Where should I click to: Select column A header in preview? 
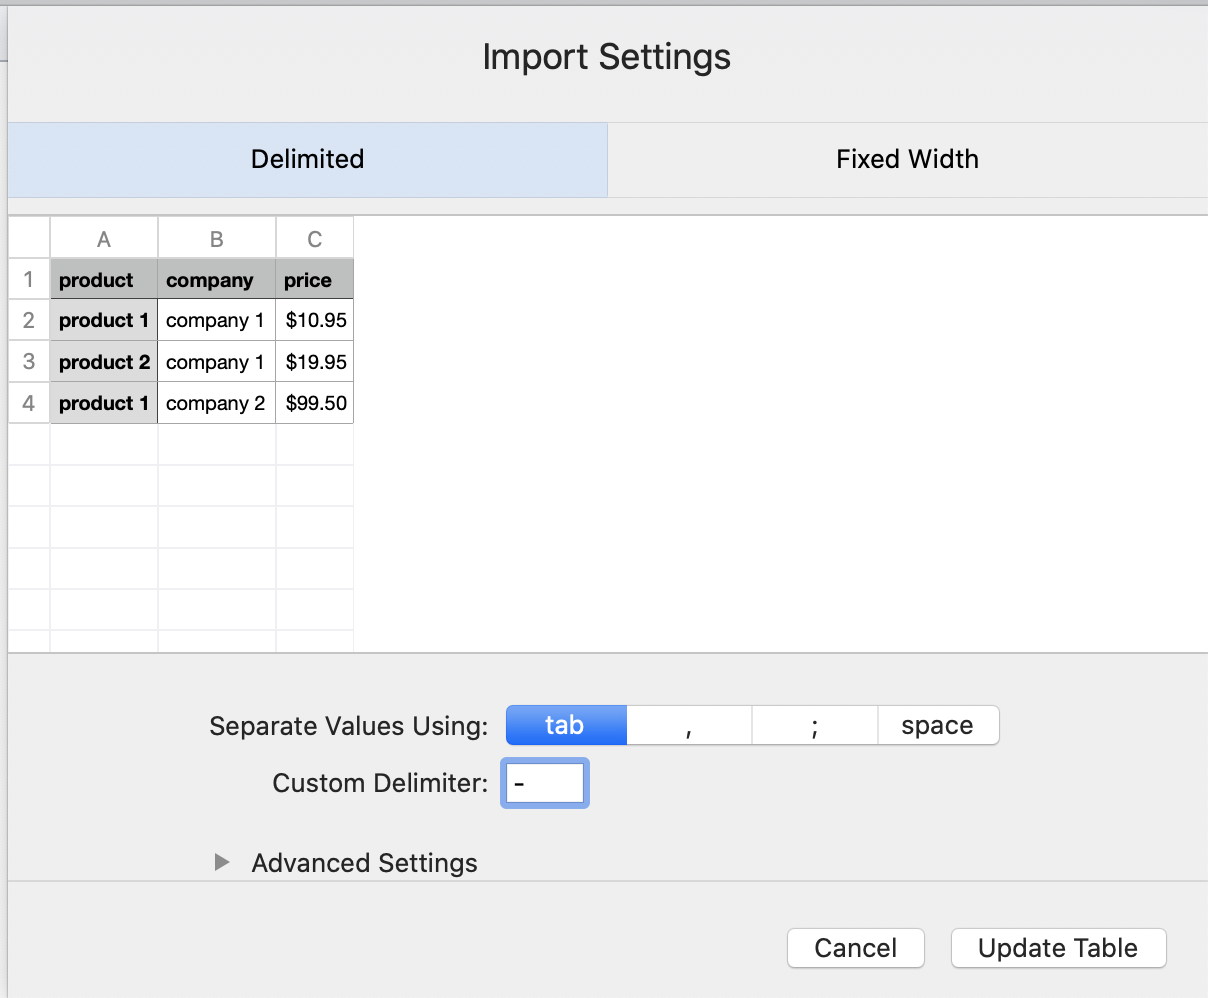click(104, 239)
